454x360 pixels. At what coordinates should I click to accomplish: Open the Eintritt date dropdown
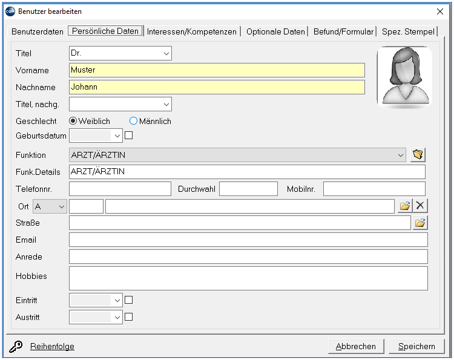[117, 300]
